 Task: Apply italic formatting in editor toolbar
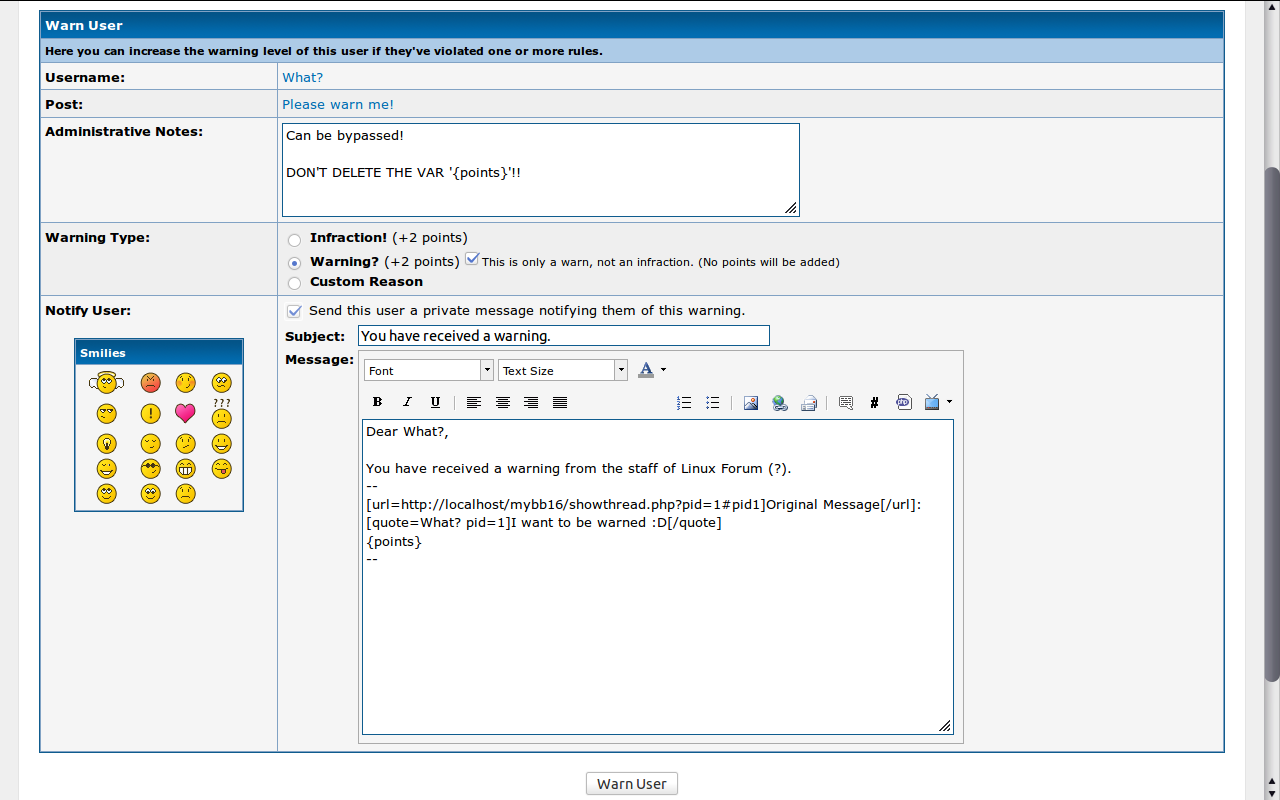click(406, 402)
